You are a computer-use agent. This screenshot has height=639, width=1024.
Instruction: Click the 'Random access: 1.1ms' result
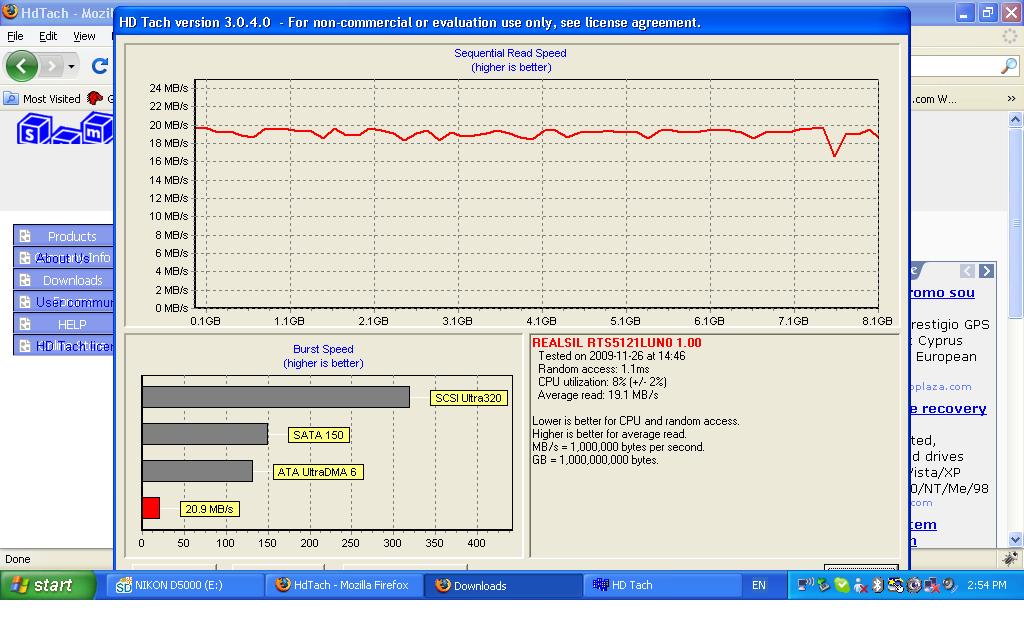click(594, 369)
